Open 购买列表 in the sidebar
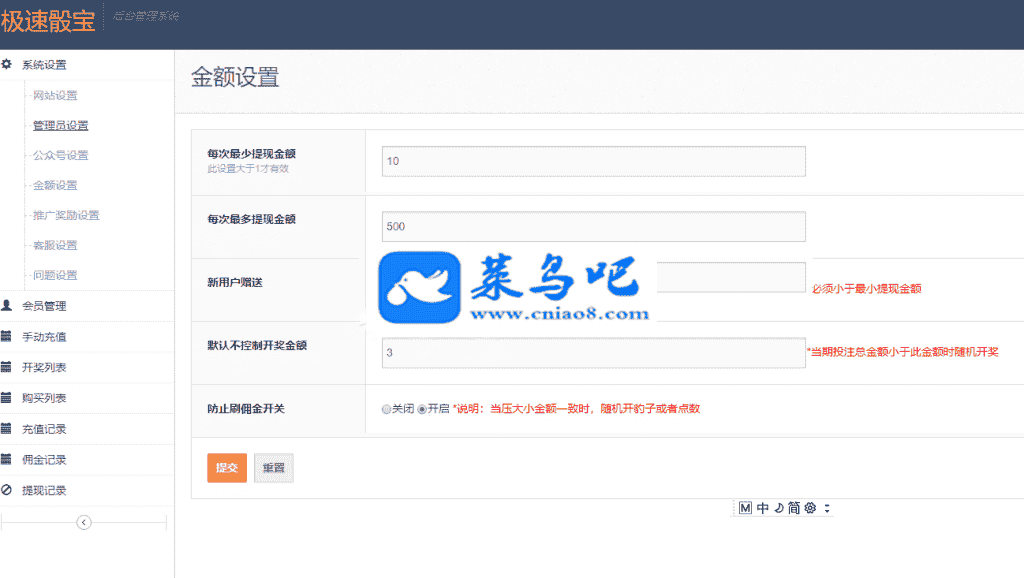1024x578 pixels. (x=44, y=398)
